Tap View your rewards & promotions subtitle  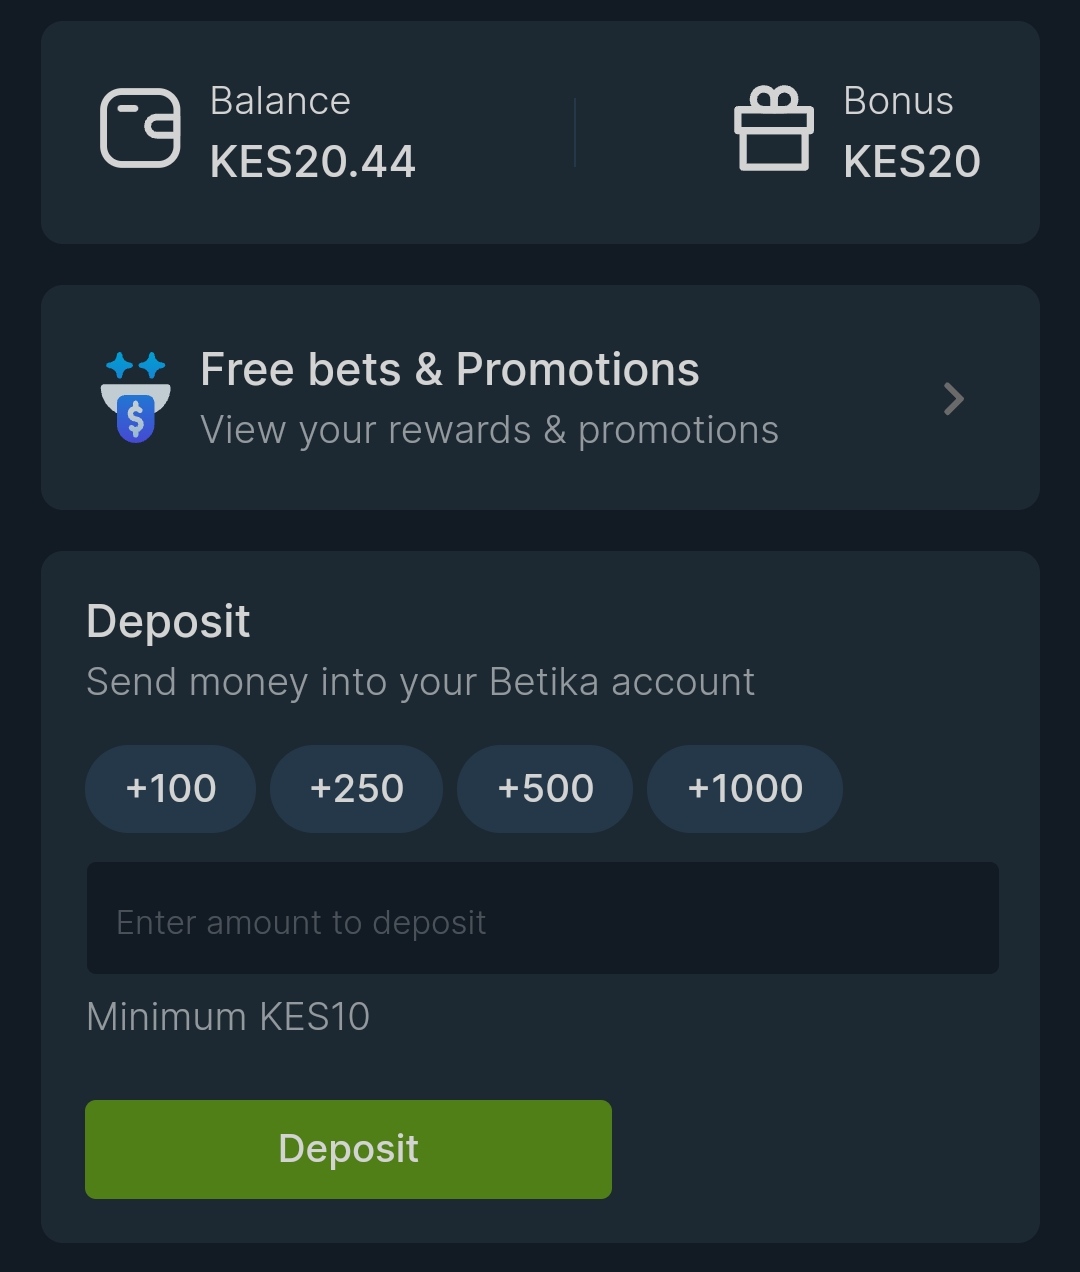(489, 430)
